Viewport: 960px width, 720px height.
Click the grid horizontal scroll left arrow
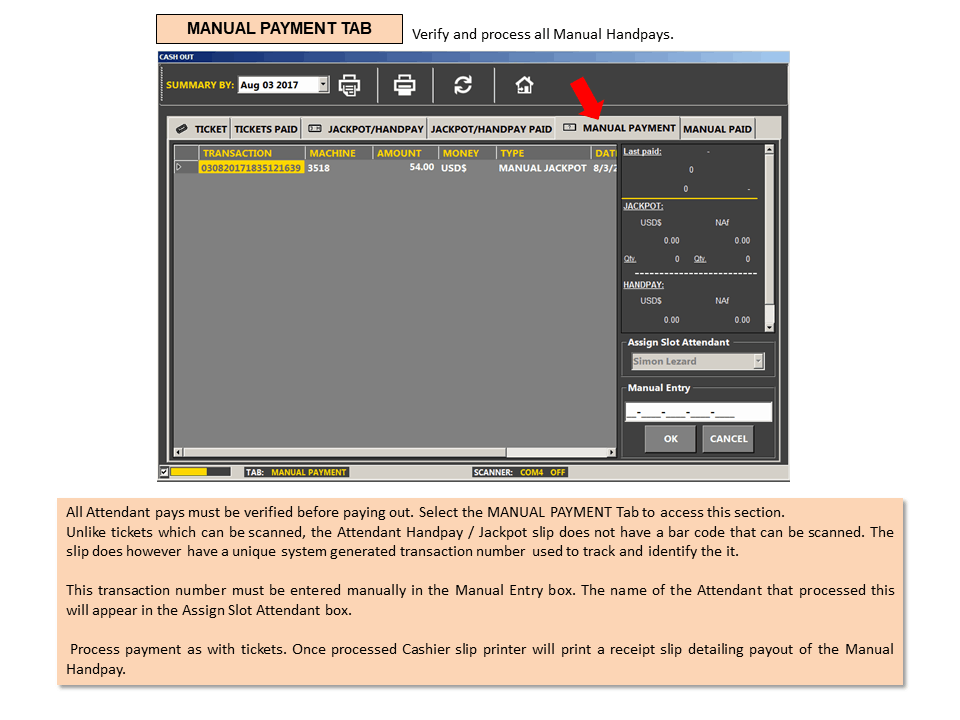(178, 452)
